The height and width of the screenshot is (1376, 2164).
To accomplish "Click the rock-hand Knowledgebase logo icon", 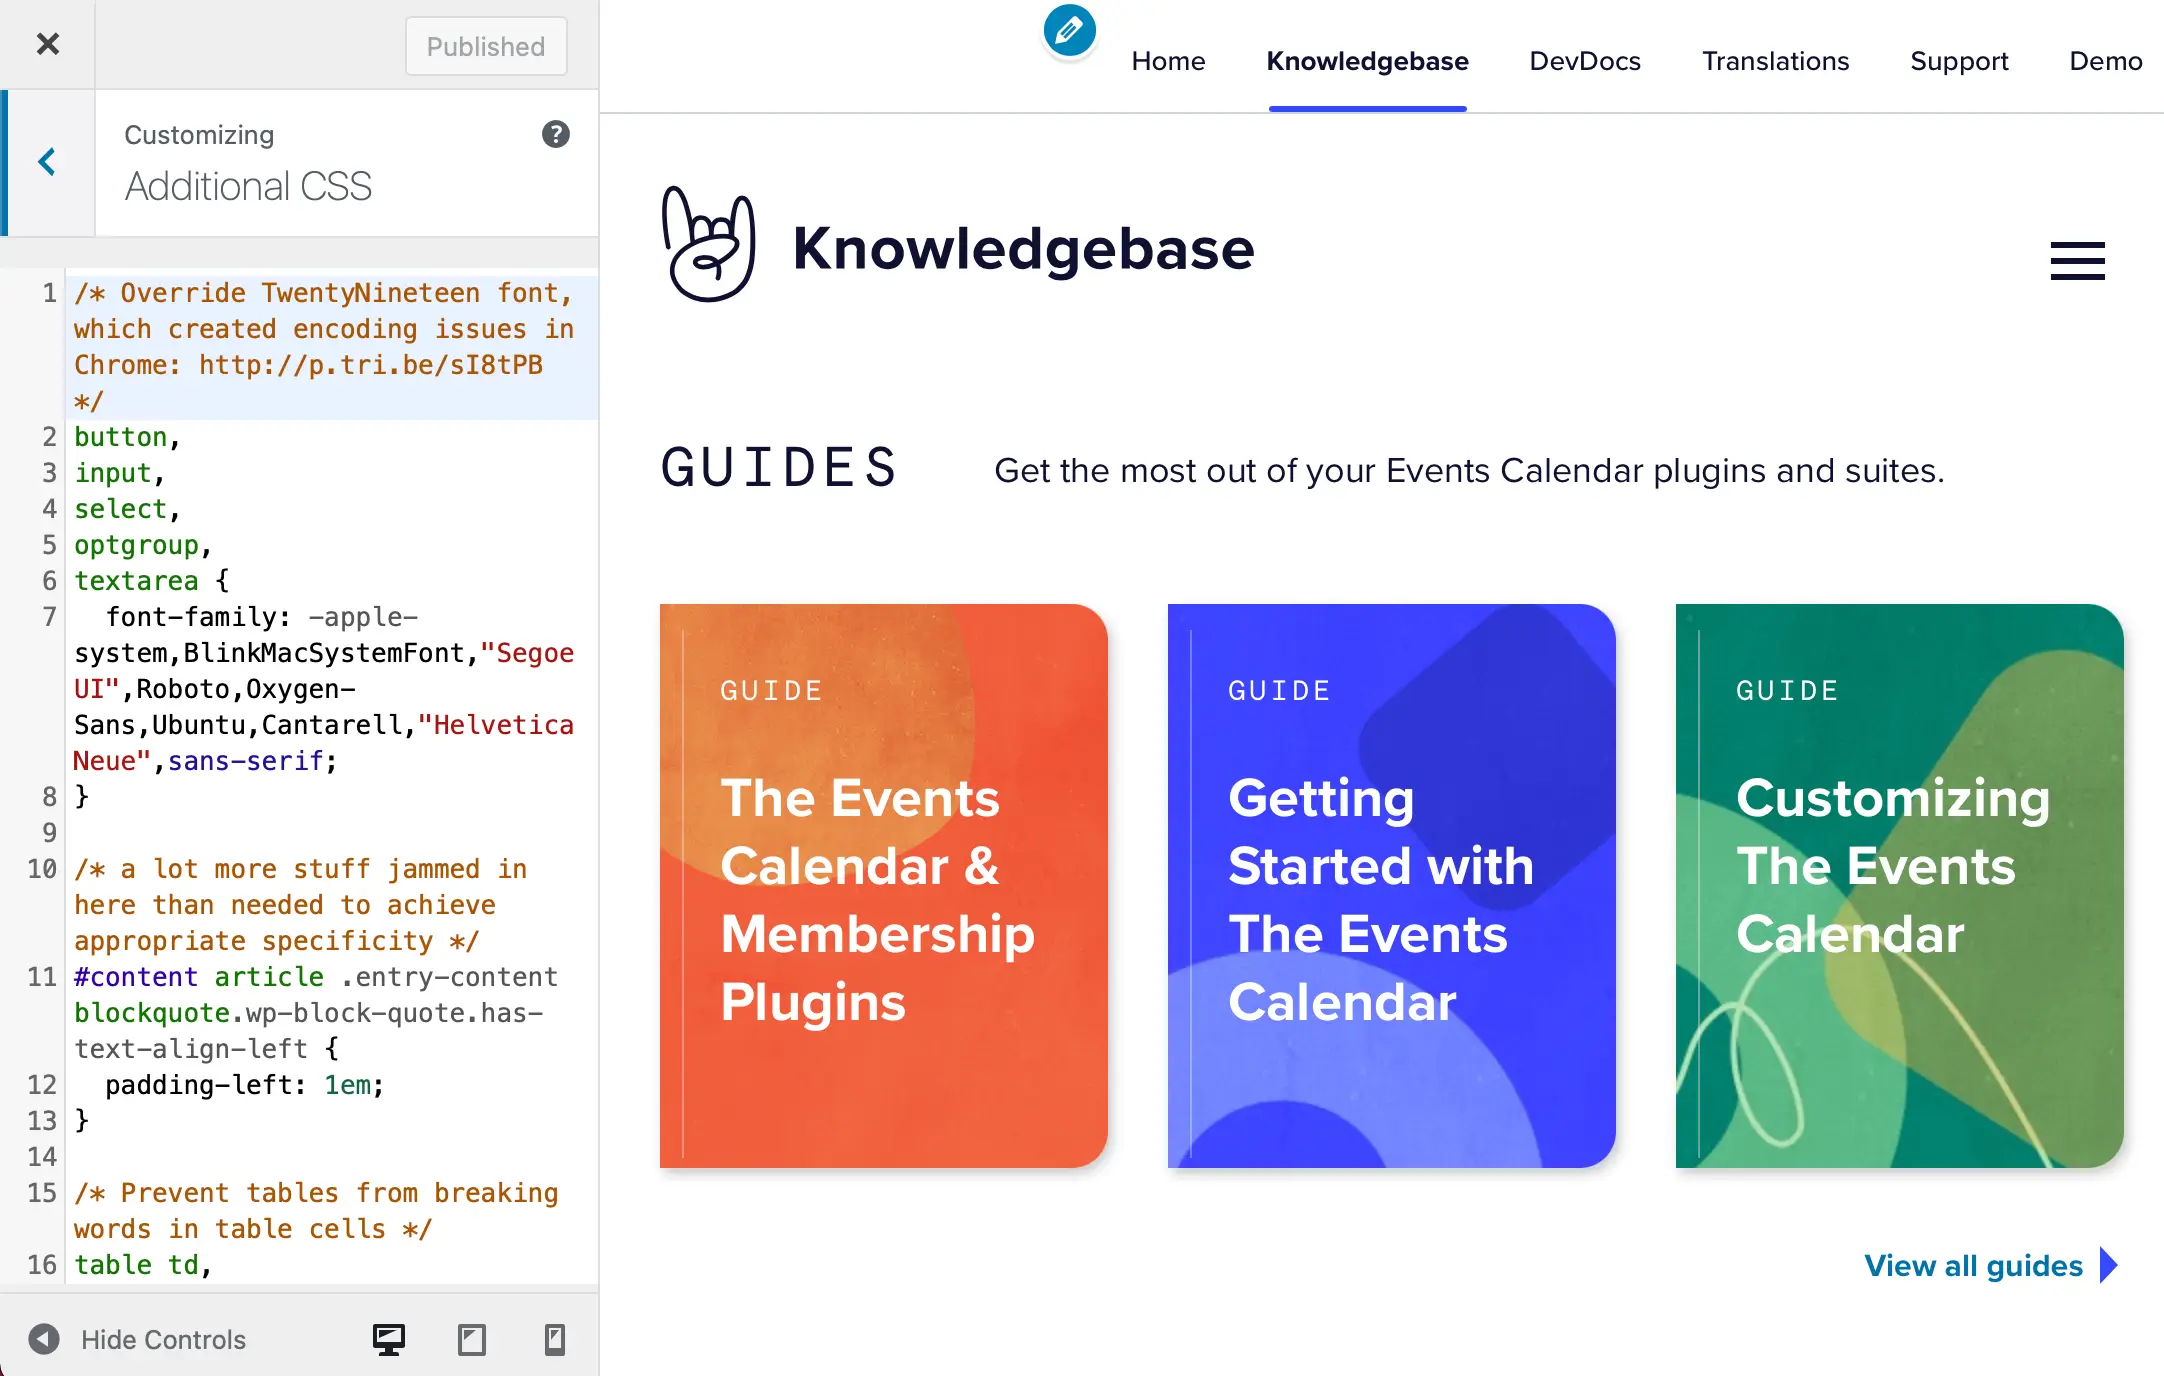I will tap(708, 244).
